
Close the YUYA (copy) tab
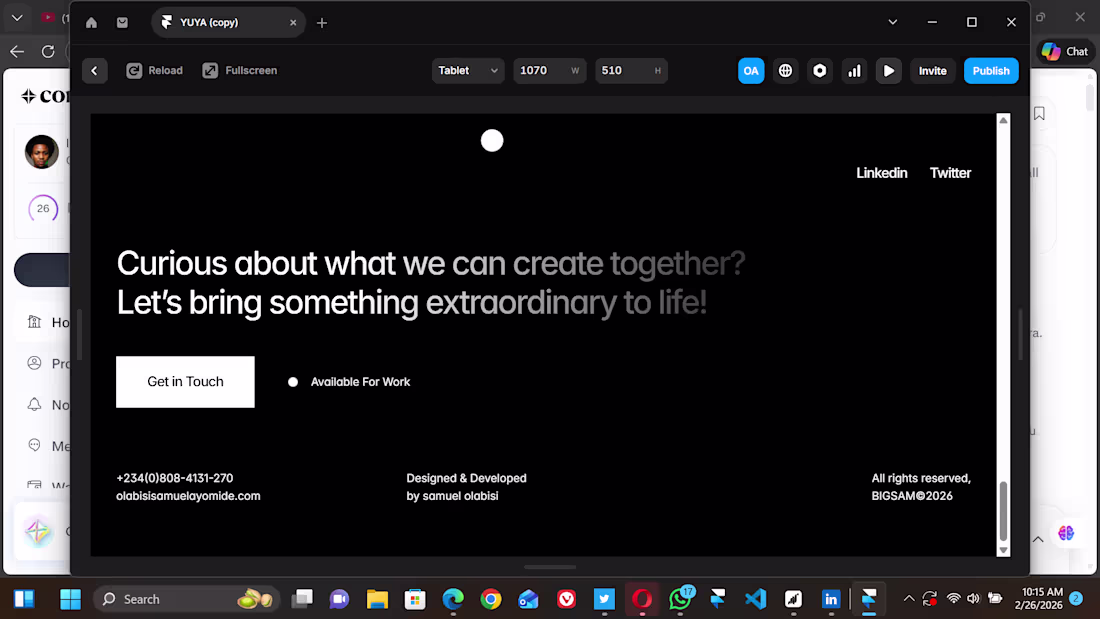pyautogui.click(x=293, y=22)
